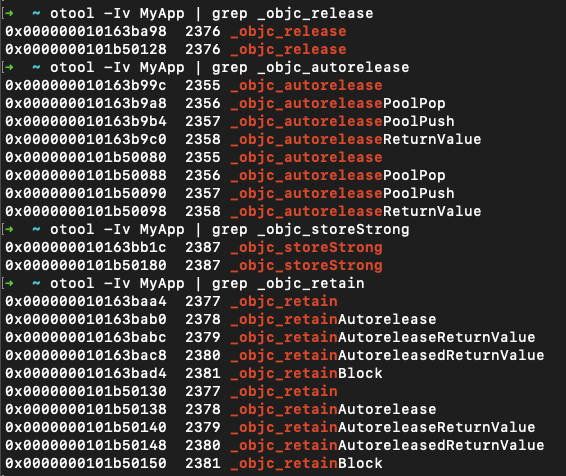Click _objc_retainBlock at address 0x000000010163bad4

pyautogui.click(x=306, y=374)
